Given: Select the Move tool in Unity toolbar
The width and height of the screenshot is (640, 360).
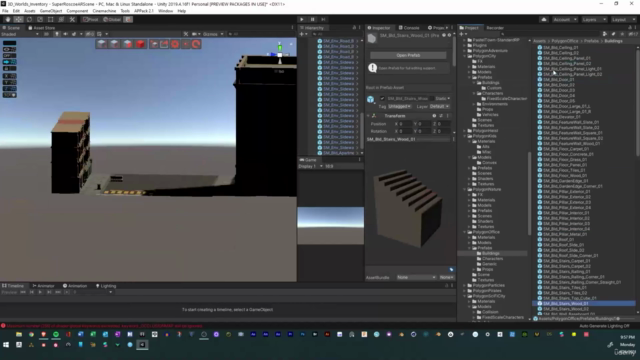Looking at the screenshot, I should tap(18, 19).
